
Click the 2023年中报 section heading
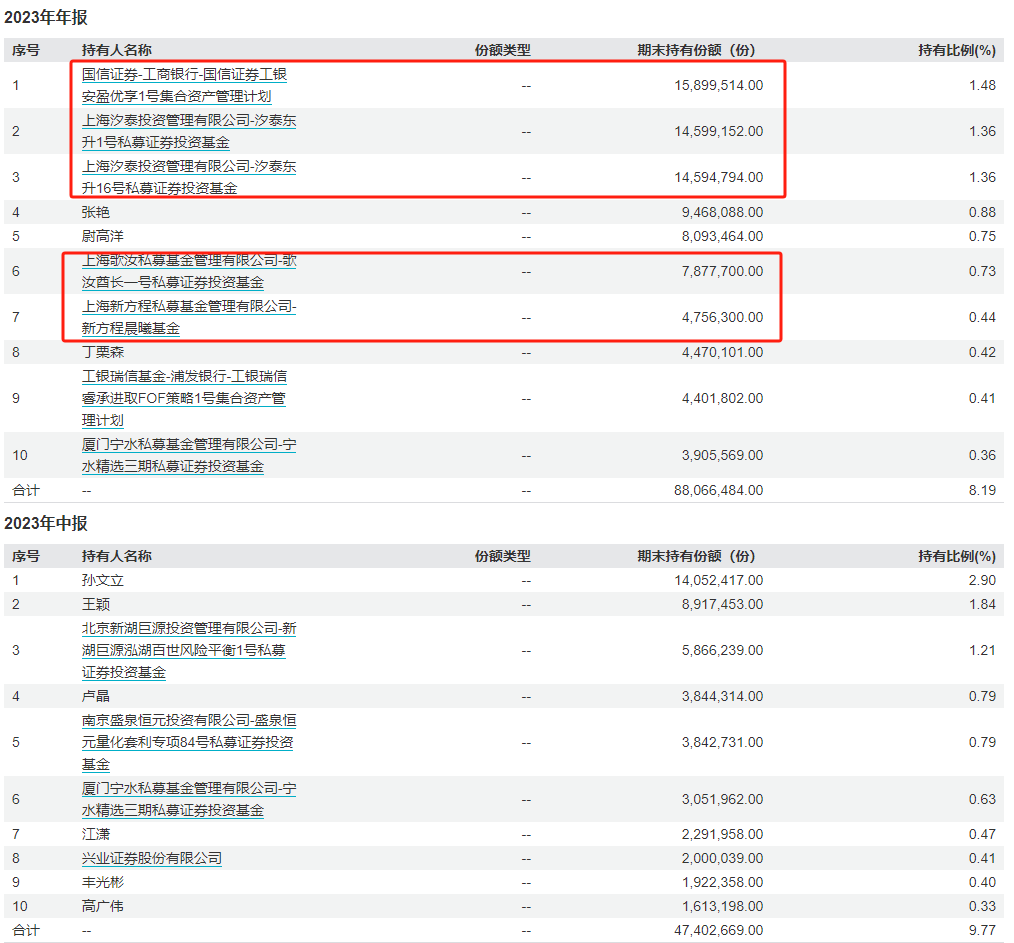(x=46, y=523)
